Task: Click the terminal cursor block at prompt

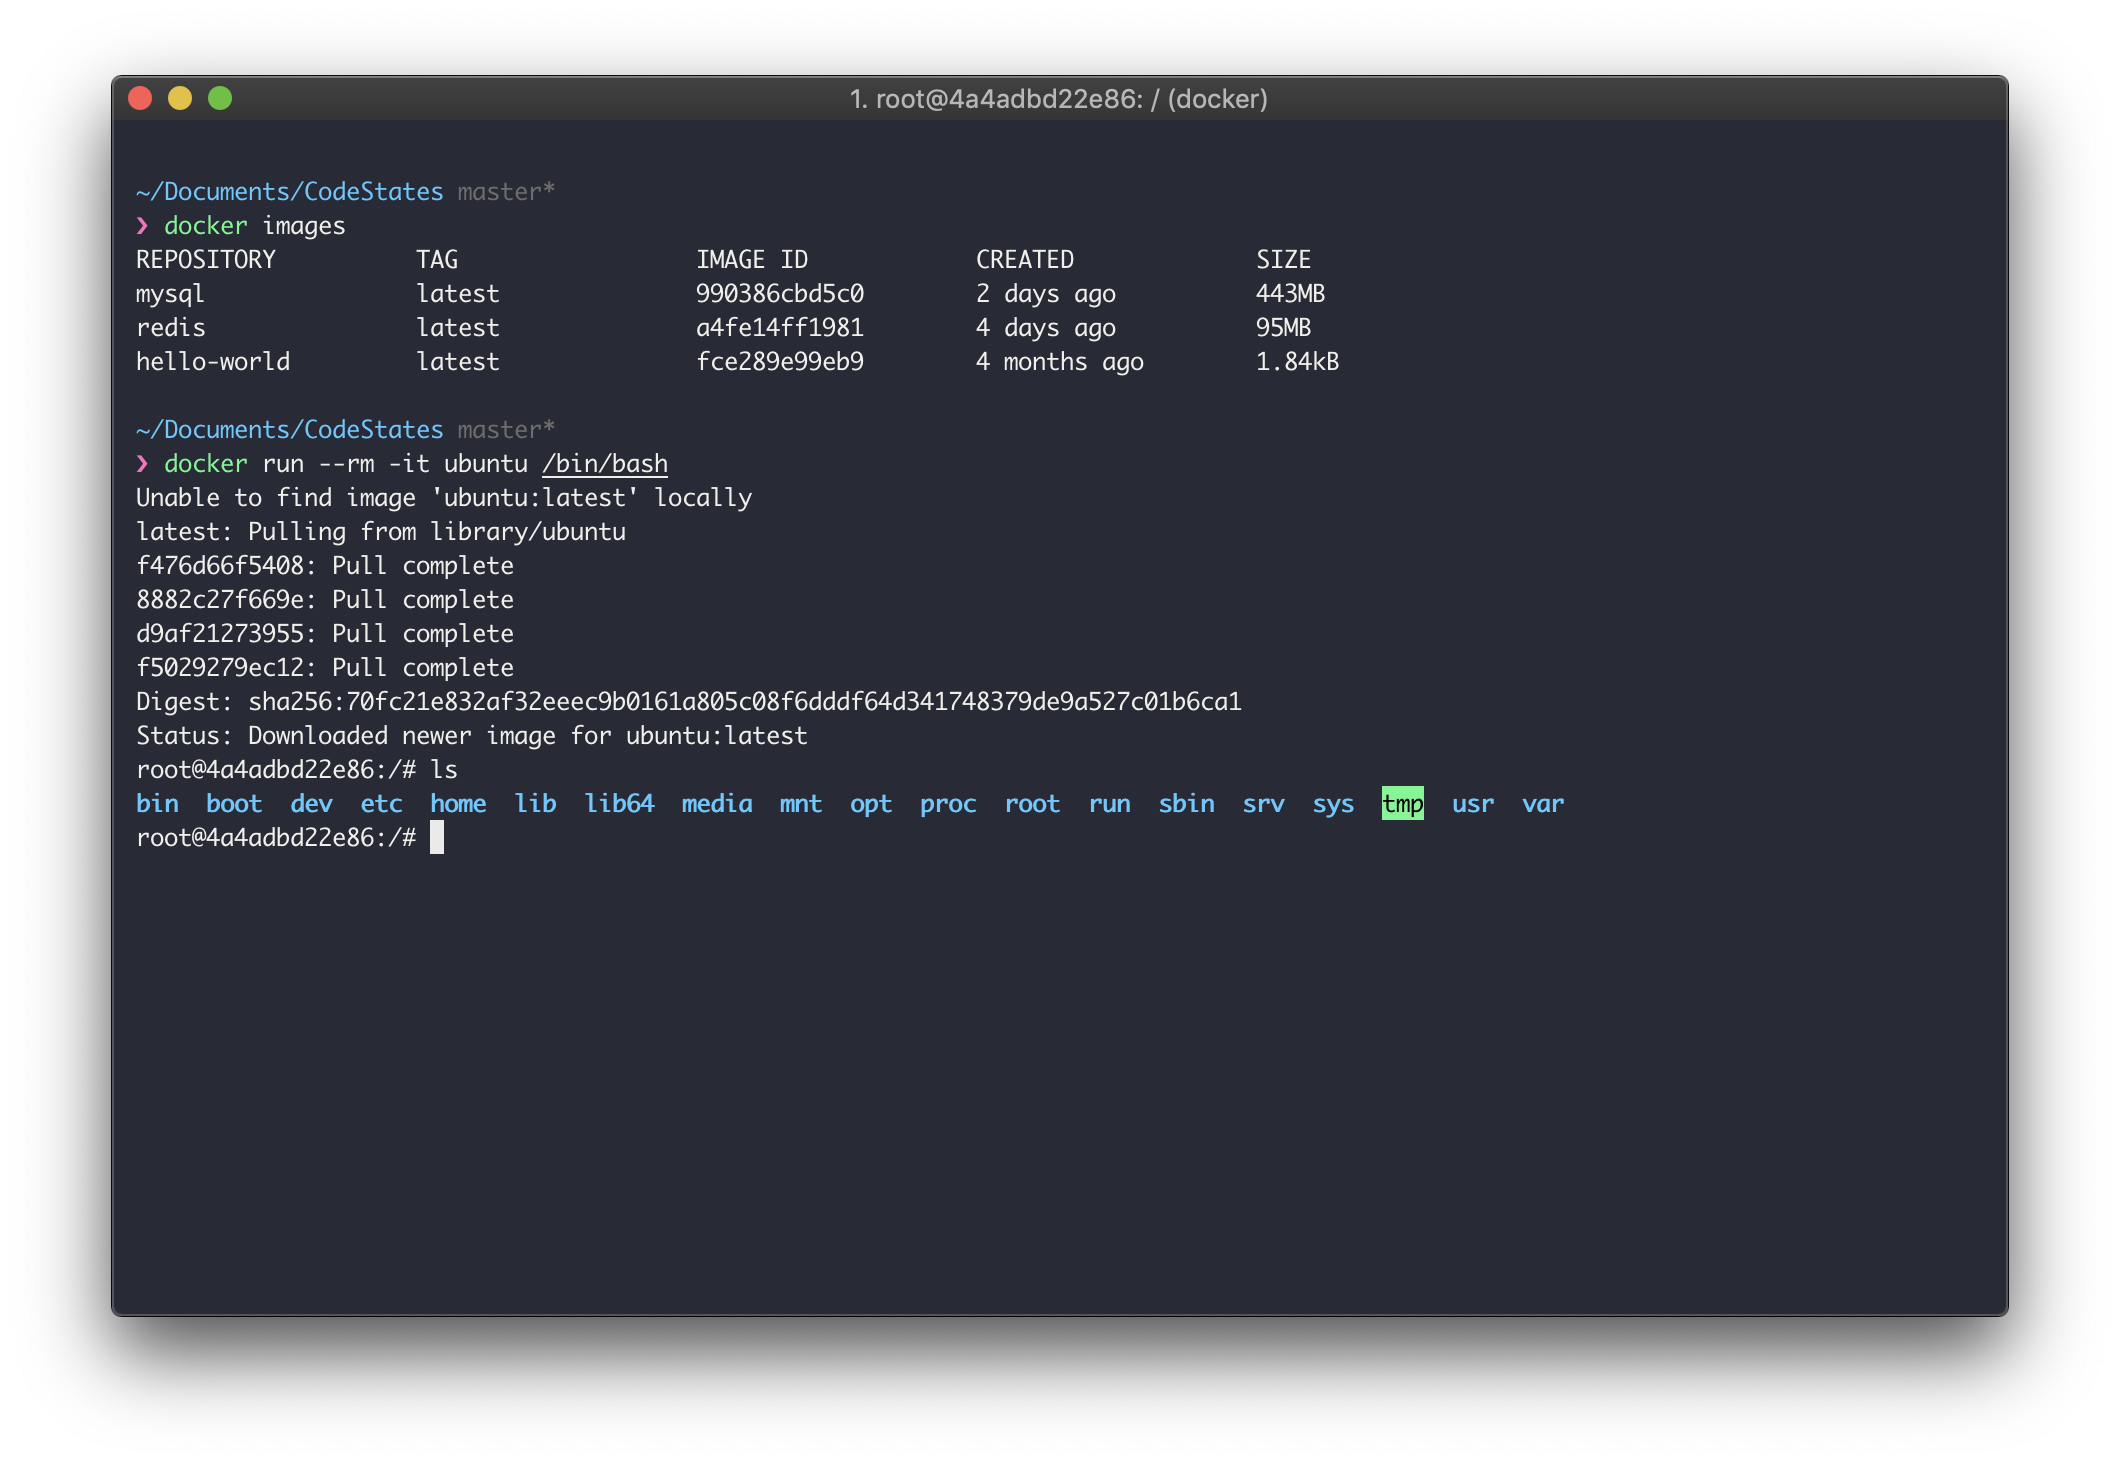Action: coord(437,838)
